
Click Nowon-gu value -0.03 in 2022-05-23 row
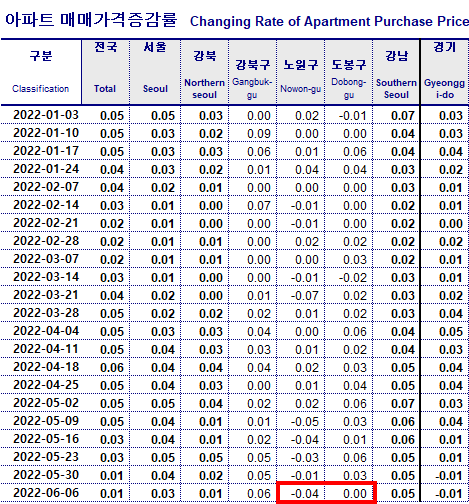304,458
